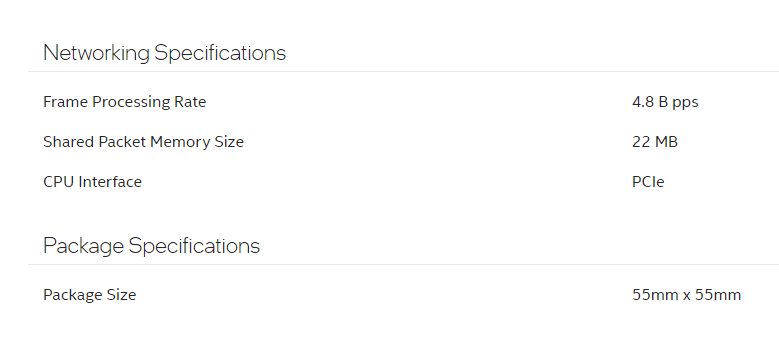The height and width of the screenshot is (360, 779).
Task: Click the Networking Specifications section heading
Action: point(164,53)
